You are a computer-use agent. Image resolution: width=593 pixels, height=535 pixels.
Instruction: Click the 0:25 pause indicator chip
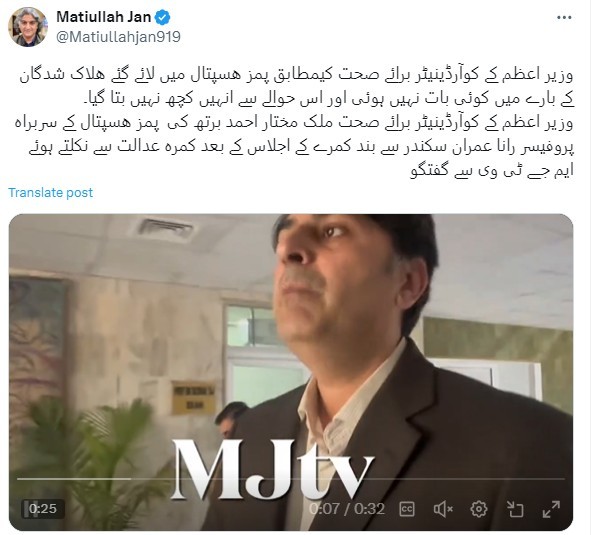pos(43,509)
